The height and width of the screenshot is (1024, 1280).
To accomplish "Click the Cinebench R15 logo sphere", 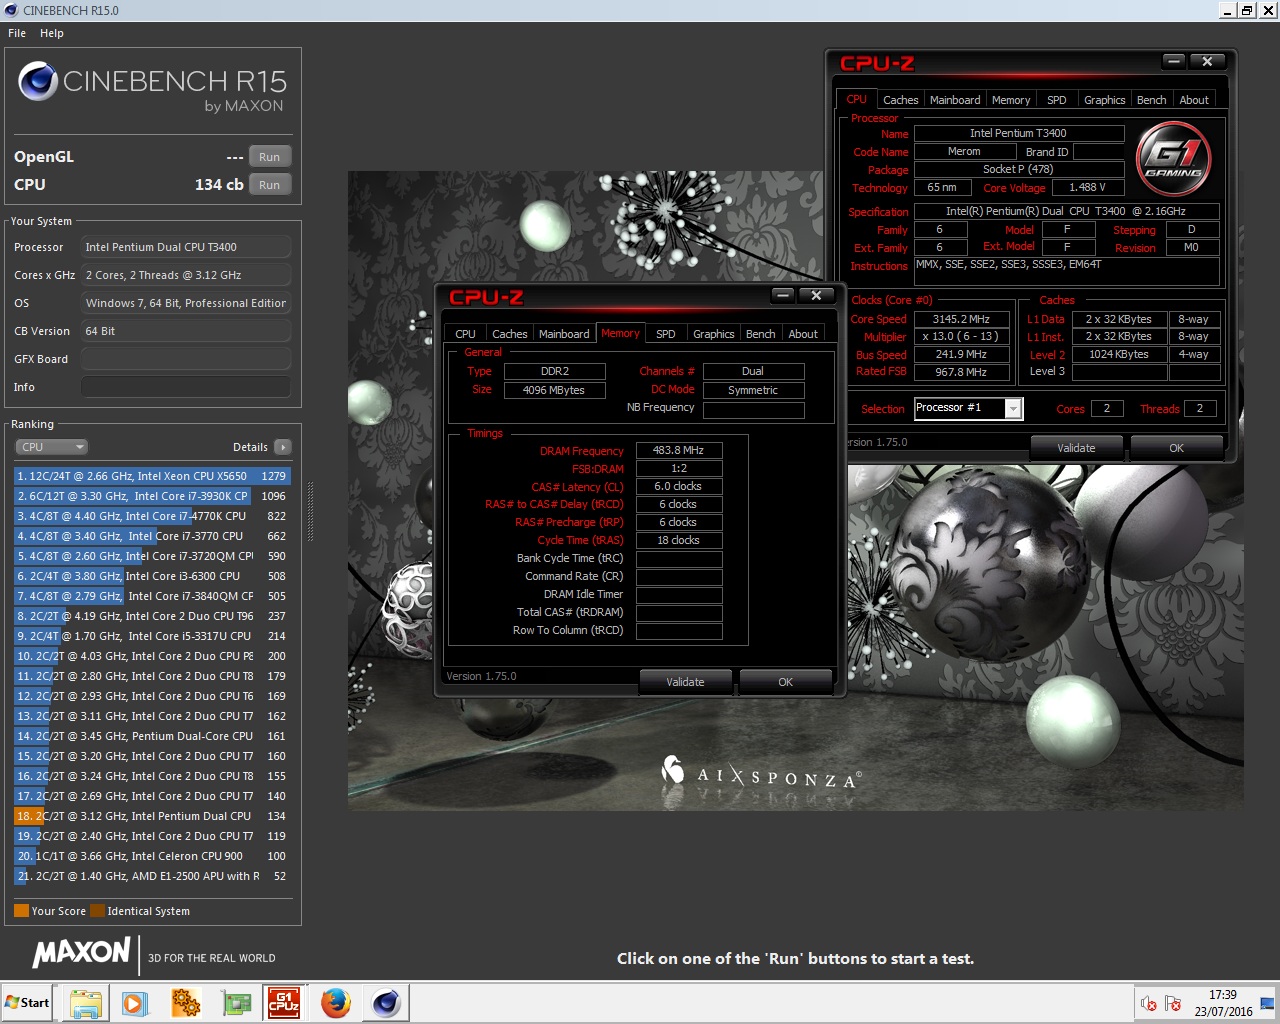I will pos(38,81).
